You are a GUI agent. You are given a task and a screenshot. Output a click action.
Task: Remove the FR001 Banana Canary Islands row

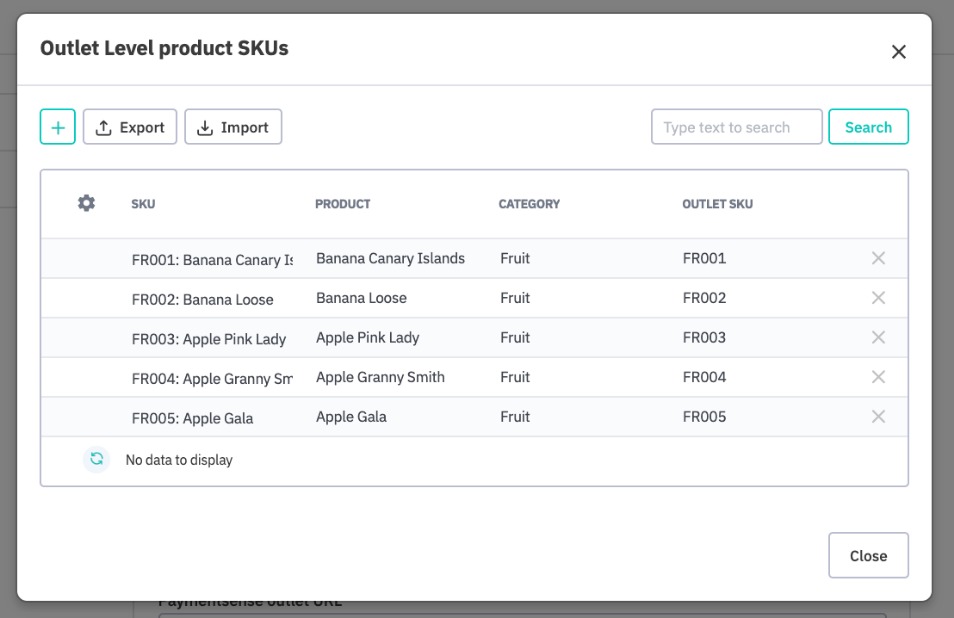point(878,258)
